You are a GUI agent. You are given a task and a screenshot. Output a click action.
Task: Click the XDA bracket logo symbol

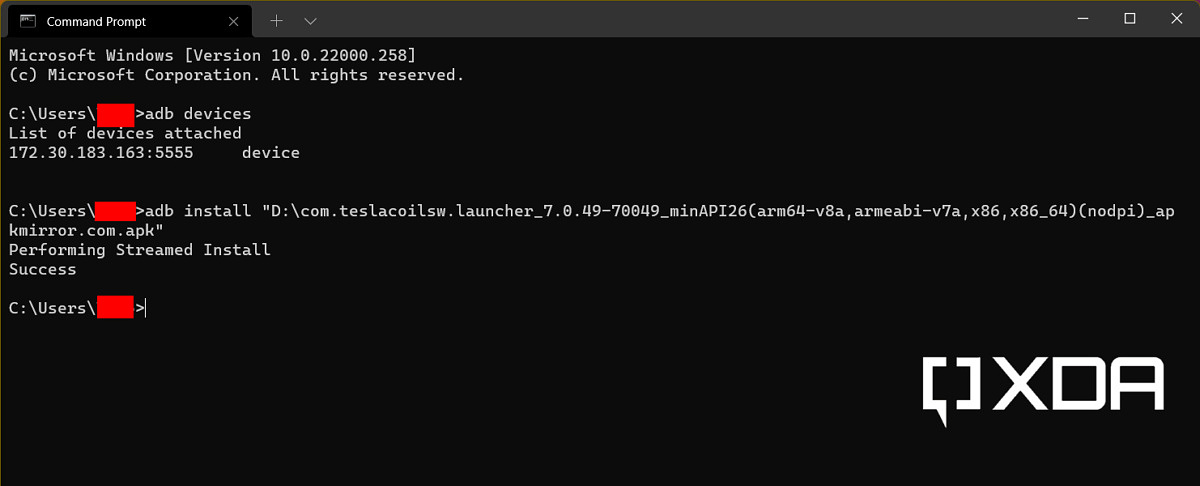(x=948, y=388)
